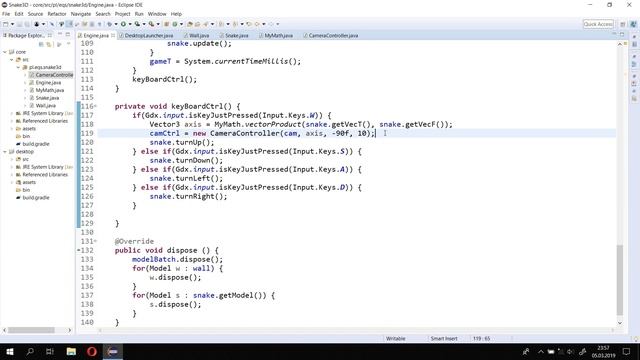Collapse keyBoardCtrl method fold at line 116
This screenshot has height=360, width=640.
(x=96, y=107)
